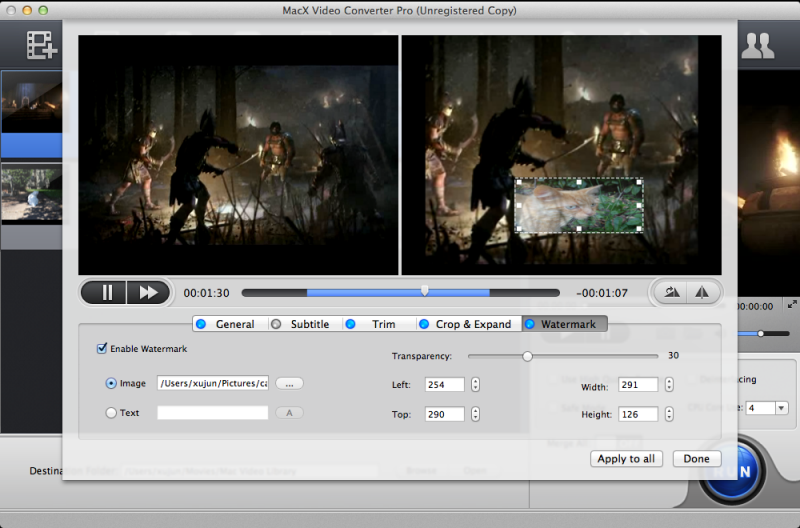Click the image path input field
This screenshot has width=800, height=528.
[213, 383]
